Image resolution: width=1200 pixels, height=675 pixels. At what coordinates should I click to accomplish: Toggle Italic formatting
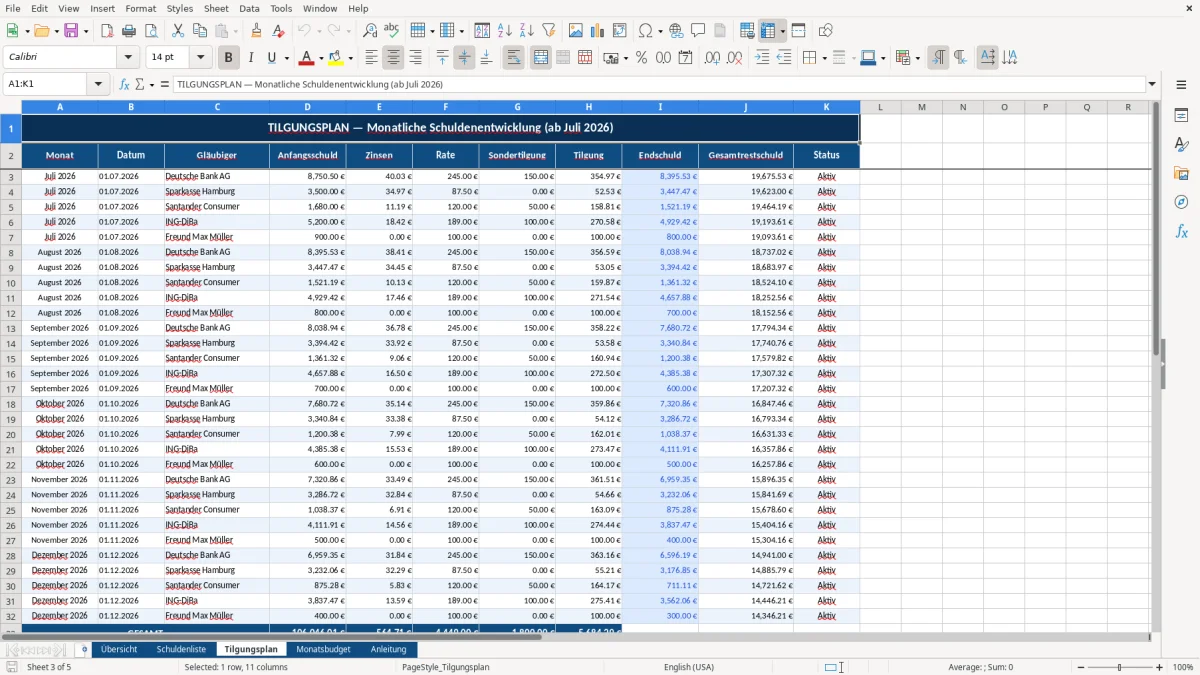click(250, 58)
